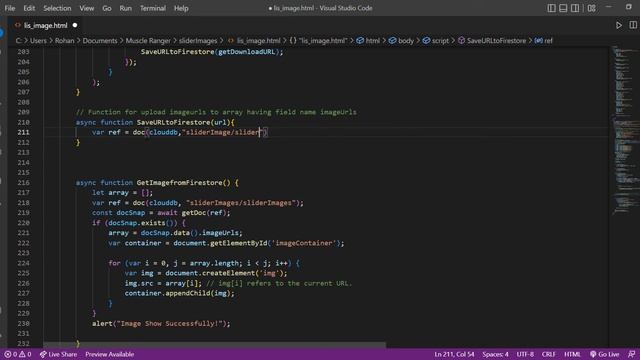Click the 'imageContainer' string literal

coord(304,243)
